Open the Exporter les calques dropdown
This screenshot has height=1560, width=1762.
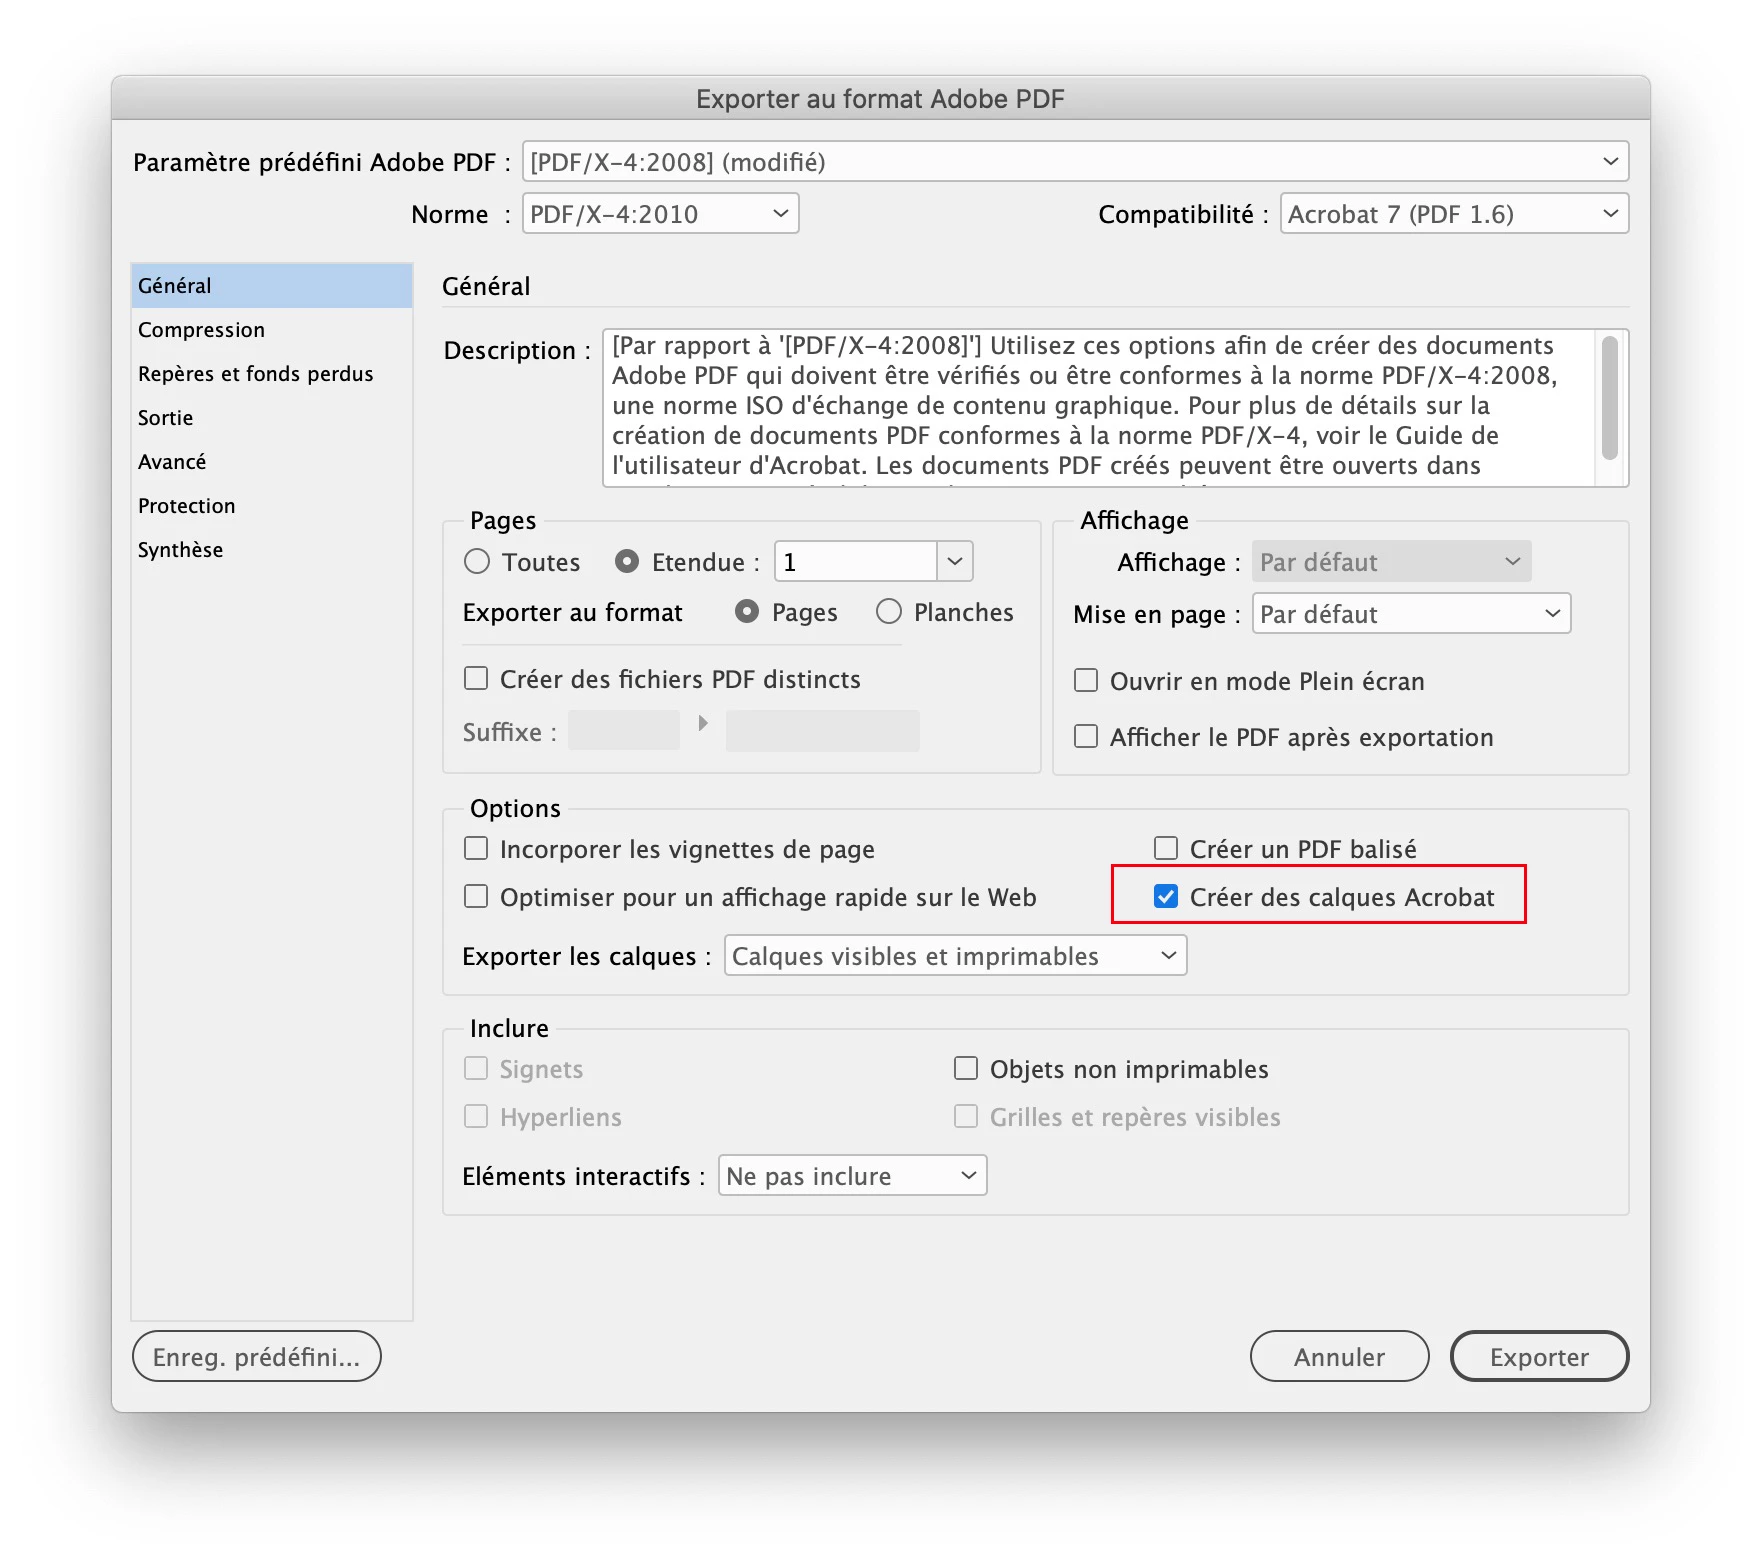pyautogui.click(x=955, y=955)
